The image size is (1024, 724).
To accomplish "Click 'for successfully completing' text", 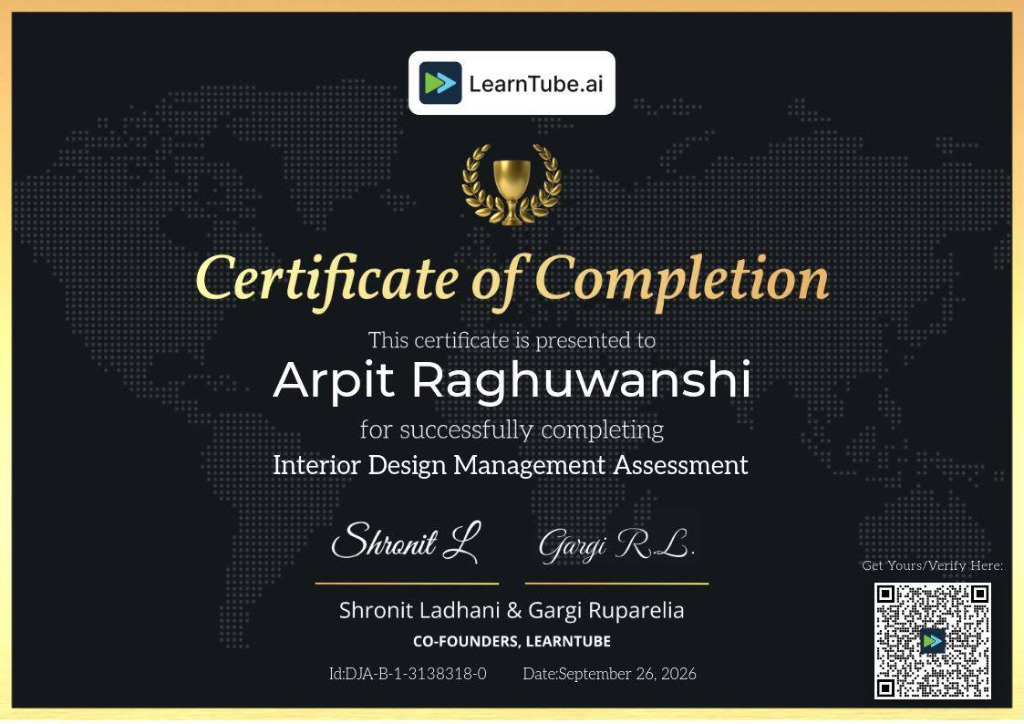I will tap(511, 430).
